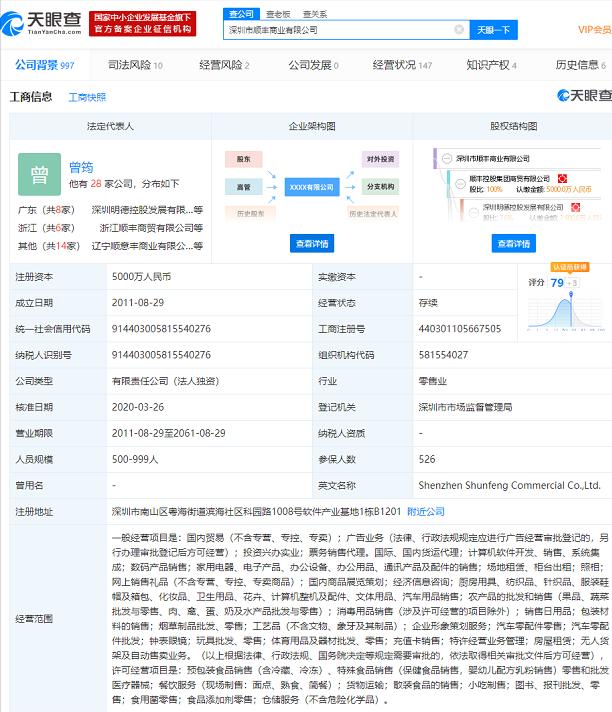This screenshot has height=712, width=612.
Task: Select credit code 914403005815540276 in 统一社会信用代码 row
Action: point(161,329)
